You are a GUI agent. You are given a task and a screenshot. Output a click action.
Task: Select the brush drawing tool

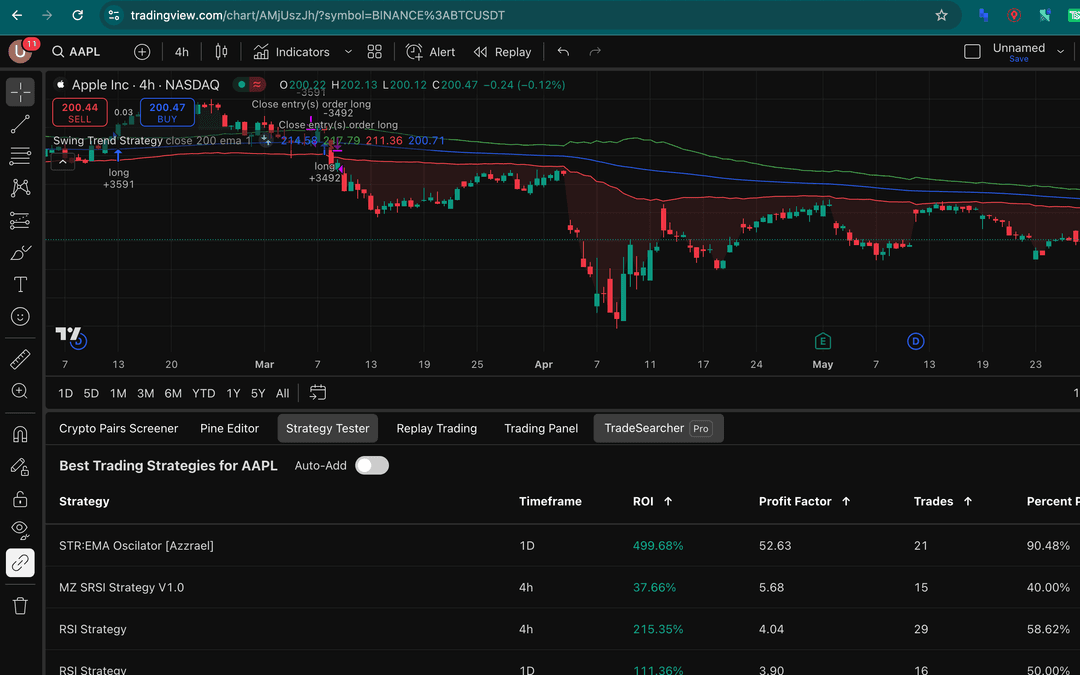click(20, 253)
